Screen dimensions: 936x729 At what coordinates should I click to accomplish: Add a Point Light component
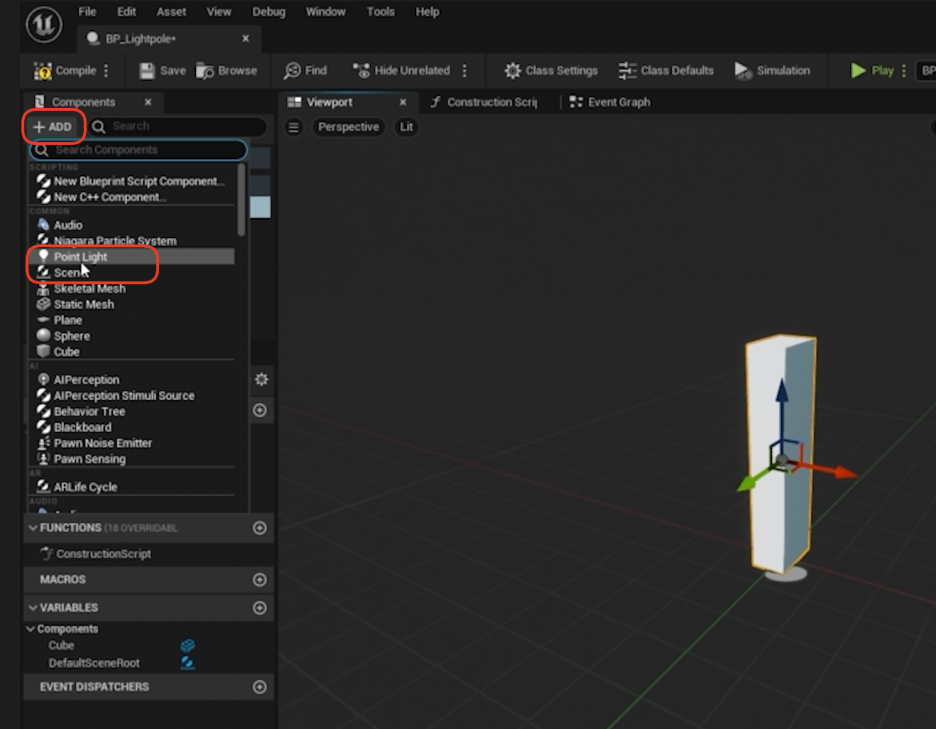[x=131, y=257]
